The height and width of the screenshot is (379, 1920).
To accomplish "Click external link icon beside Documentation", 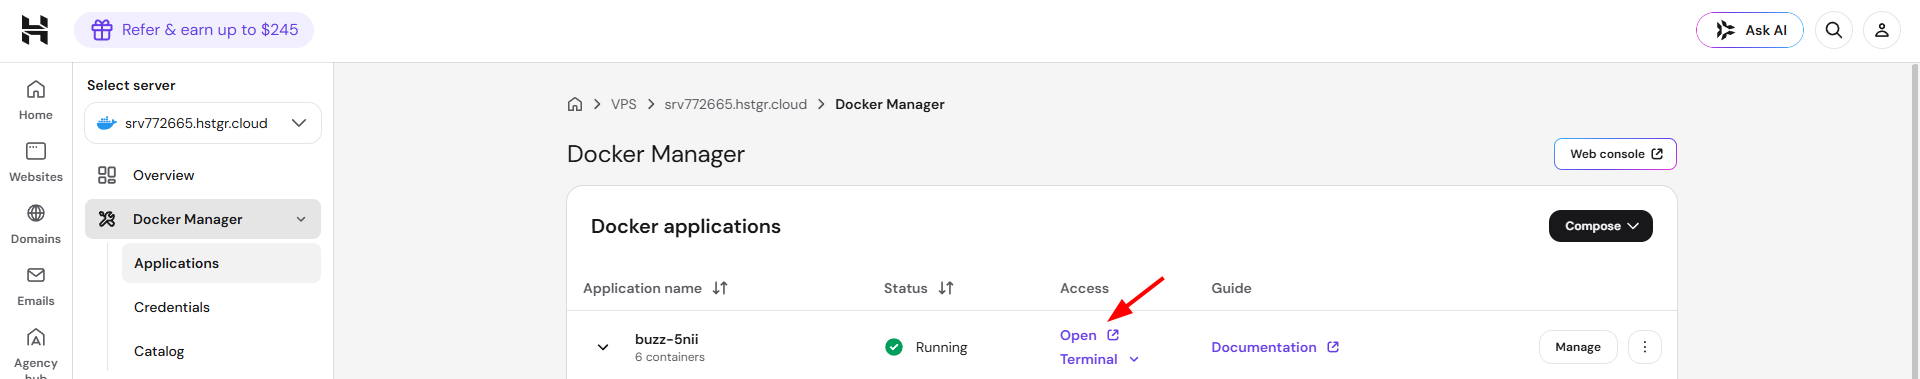I will (x=1333, y=347).
